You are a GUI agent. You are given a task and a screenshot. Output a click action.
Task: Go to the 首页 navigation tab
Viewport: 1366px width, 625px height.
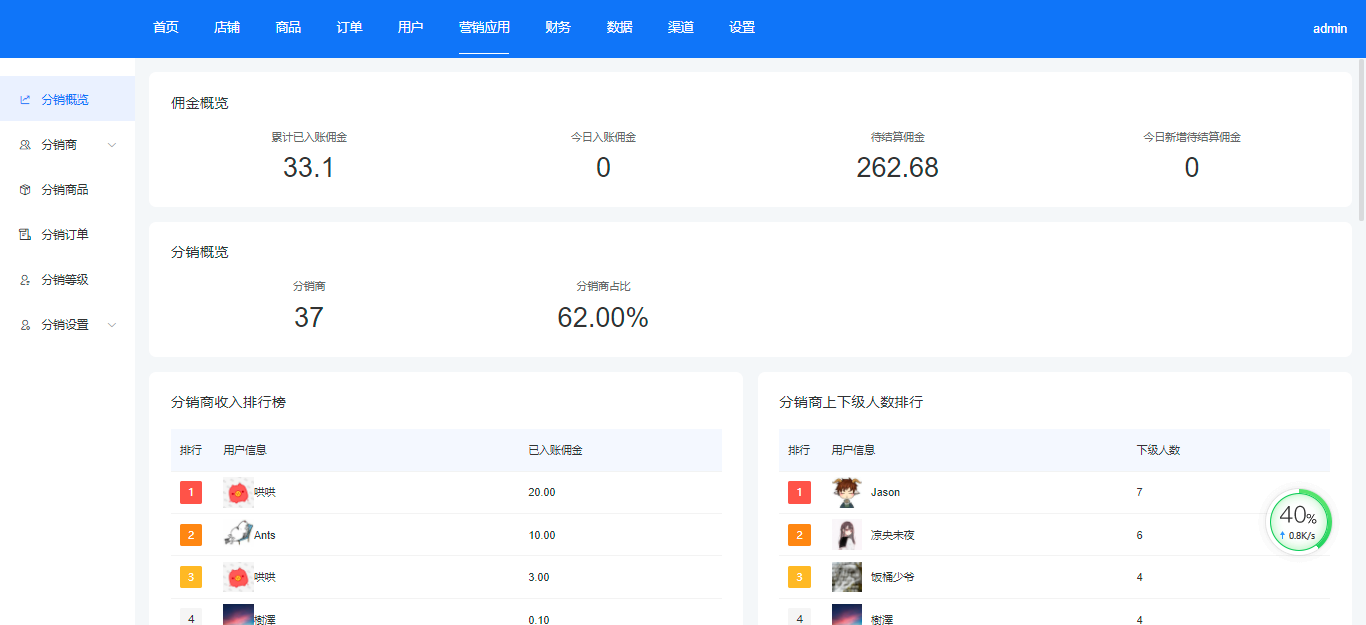point(166,28)
